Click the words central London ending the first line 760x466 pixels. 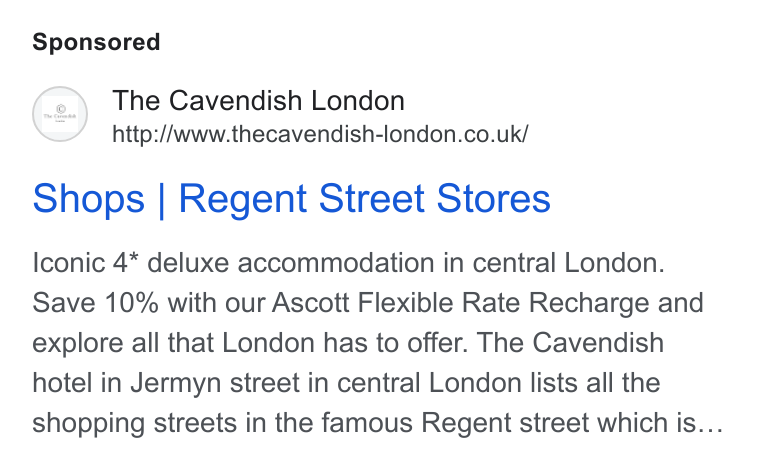coord(569,263)
